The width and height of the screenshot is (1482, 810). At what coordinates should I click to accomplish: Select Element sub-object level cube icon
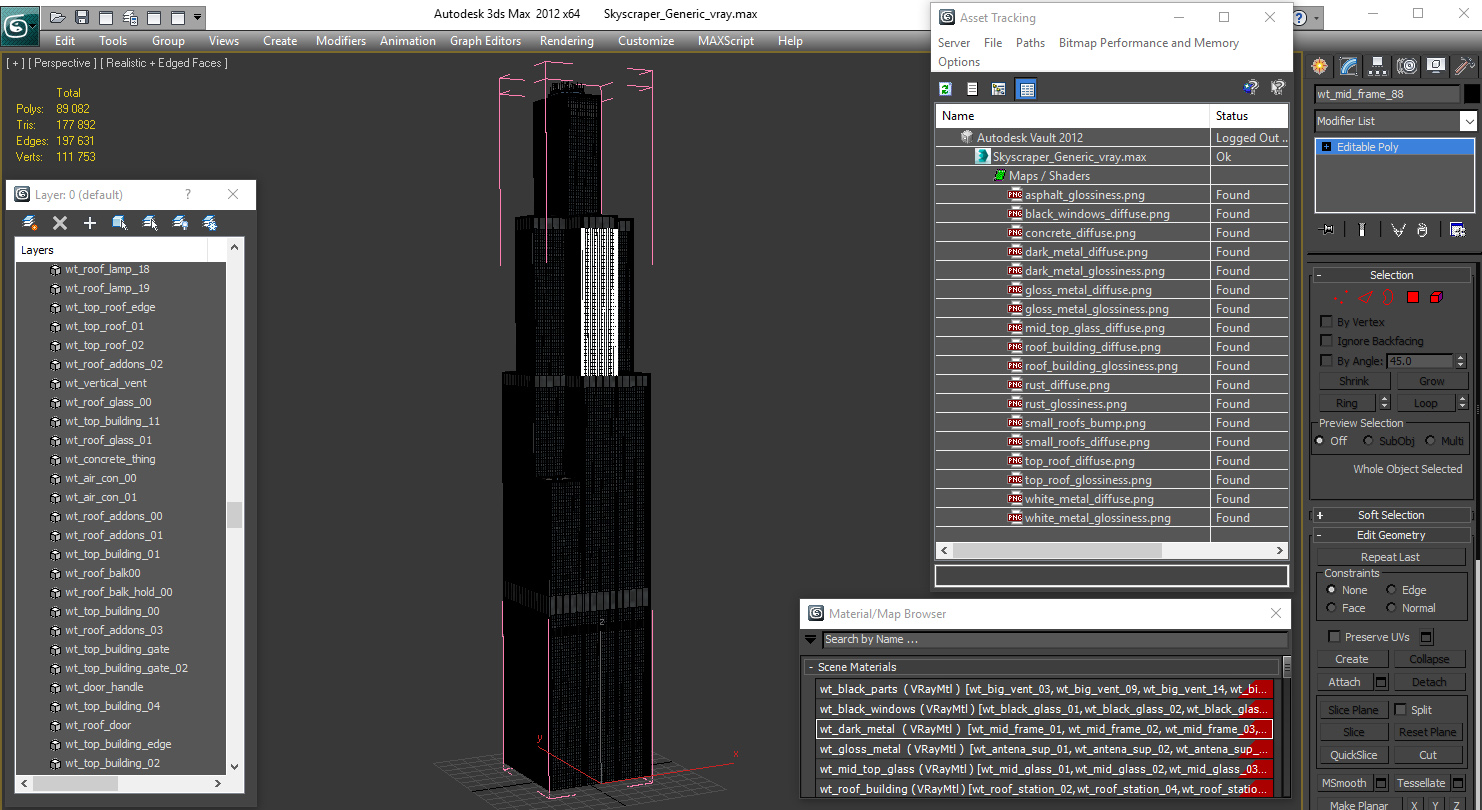tap(1437, 297)
